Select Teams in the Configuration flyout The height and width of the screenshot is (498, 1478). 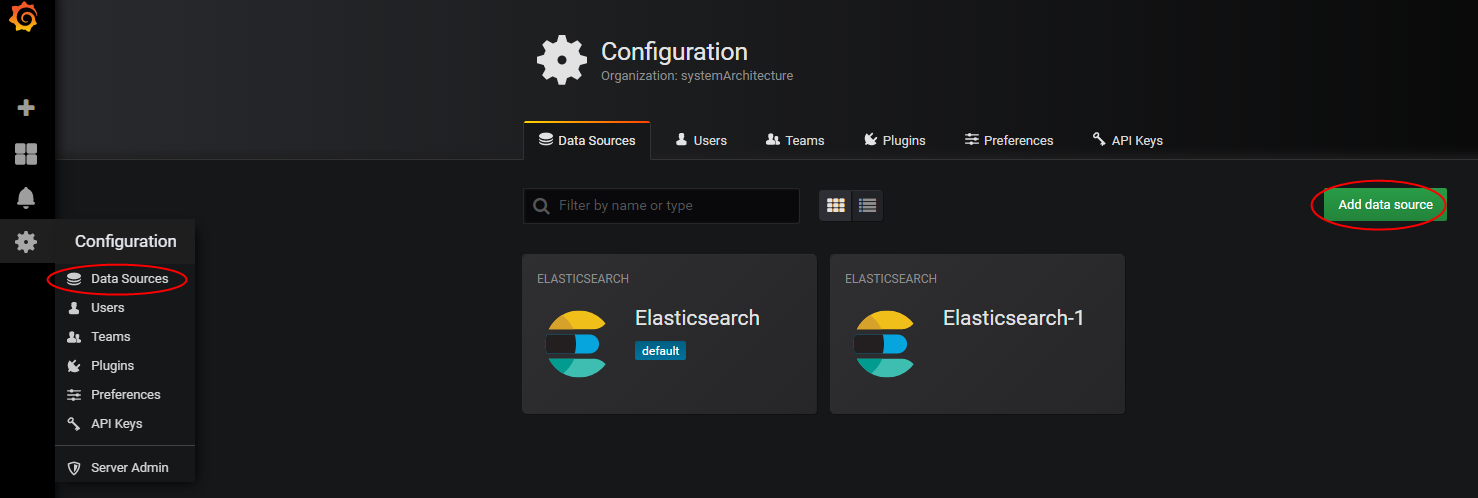[x=125, y=337]
